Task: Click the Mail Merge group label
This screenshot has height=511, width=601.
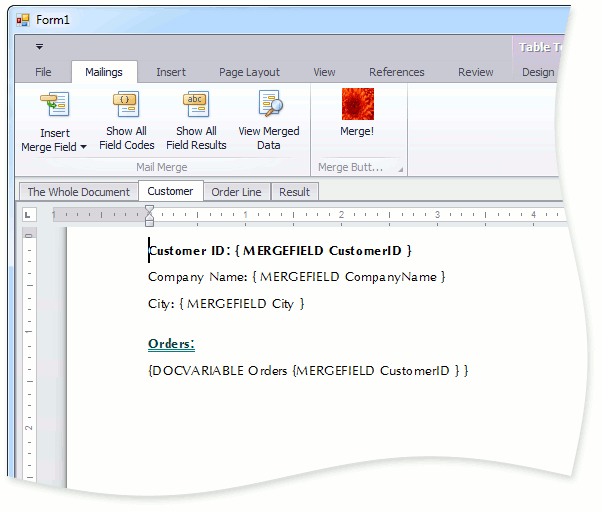Action: click(x=162, y=167)
